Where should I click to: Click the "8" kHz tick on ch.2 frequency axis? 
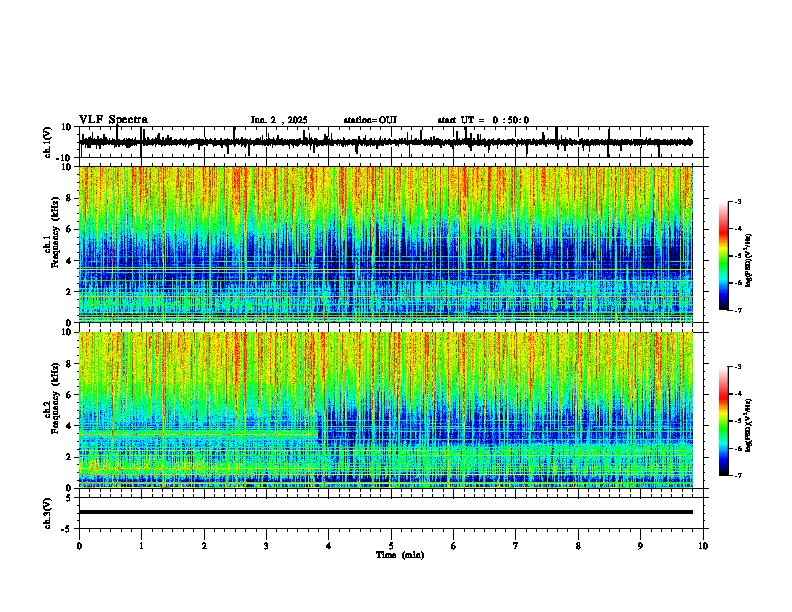click(69, 364)
